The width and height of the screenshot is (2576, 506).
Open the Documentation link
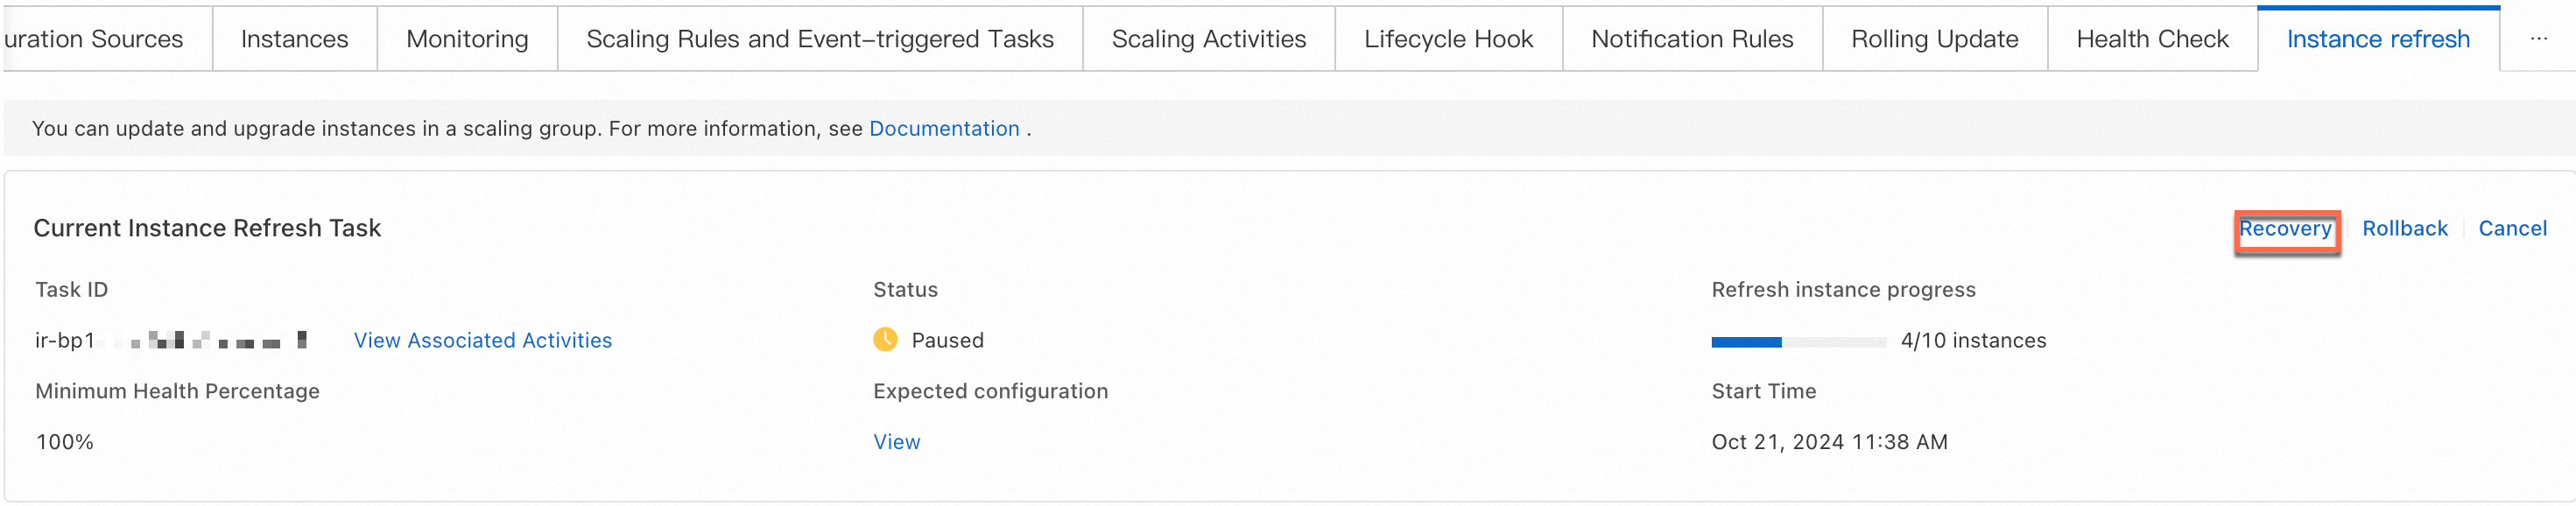coord(943,128)
